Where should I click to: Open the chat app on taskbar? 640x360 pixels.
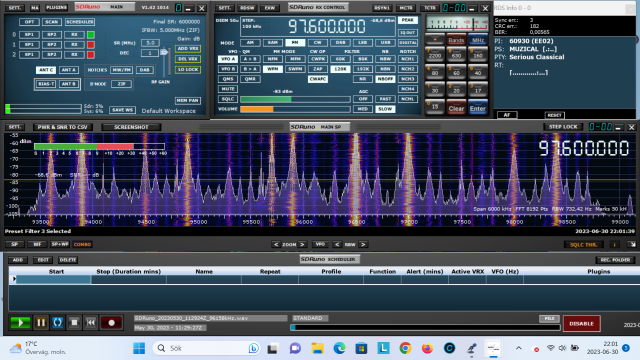click(295, 348)
